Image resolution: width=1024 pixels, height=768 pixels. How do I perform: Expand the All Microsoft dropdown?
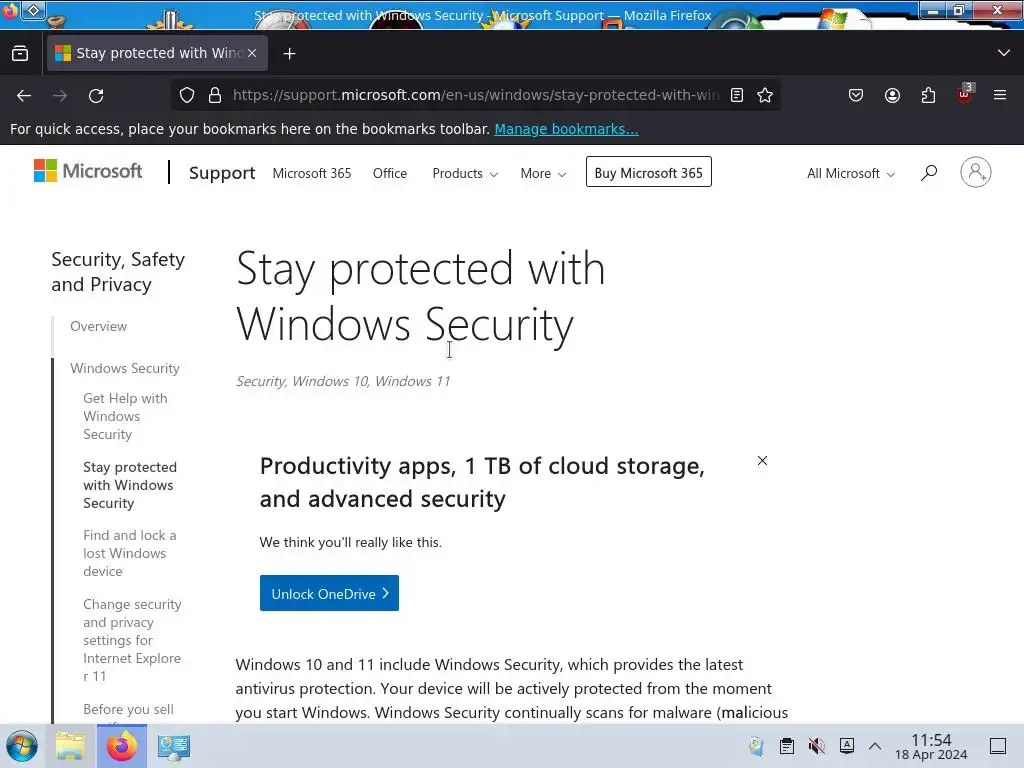click(x=850, y=173)
